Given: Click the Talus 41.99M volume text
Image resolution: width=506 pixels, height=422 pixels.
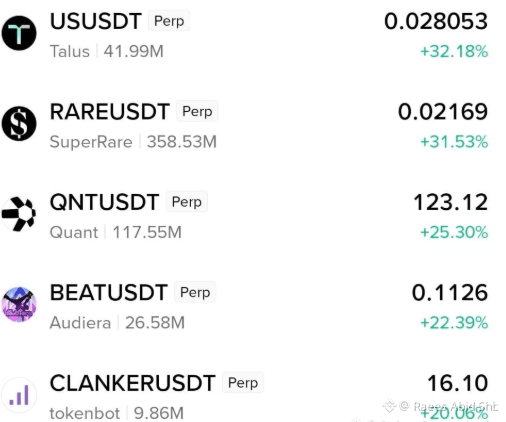Looking at the screenshot, I should [x=107, y=52].
